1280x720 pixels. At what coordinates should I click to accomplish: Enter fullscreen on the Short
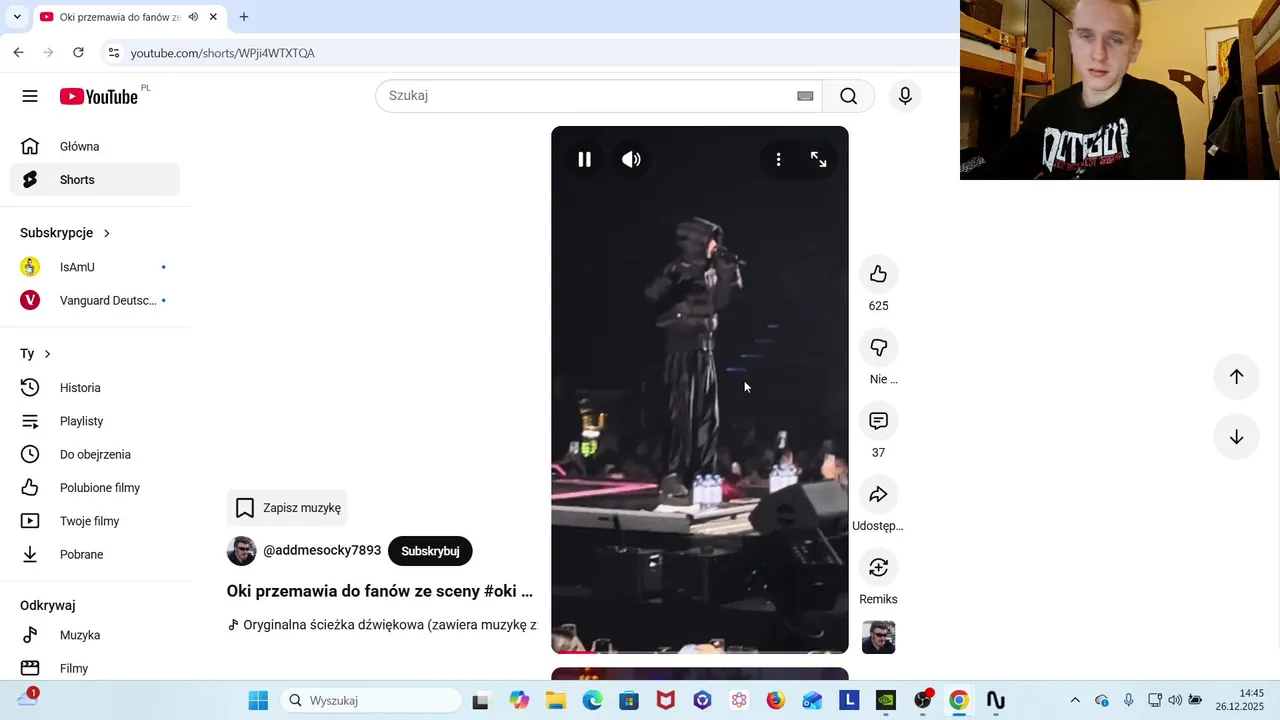[x=818, y=159]
